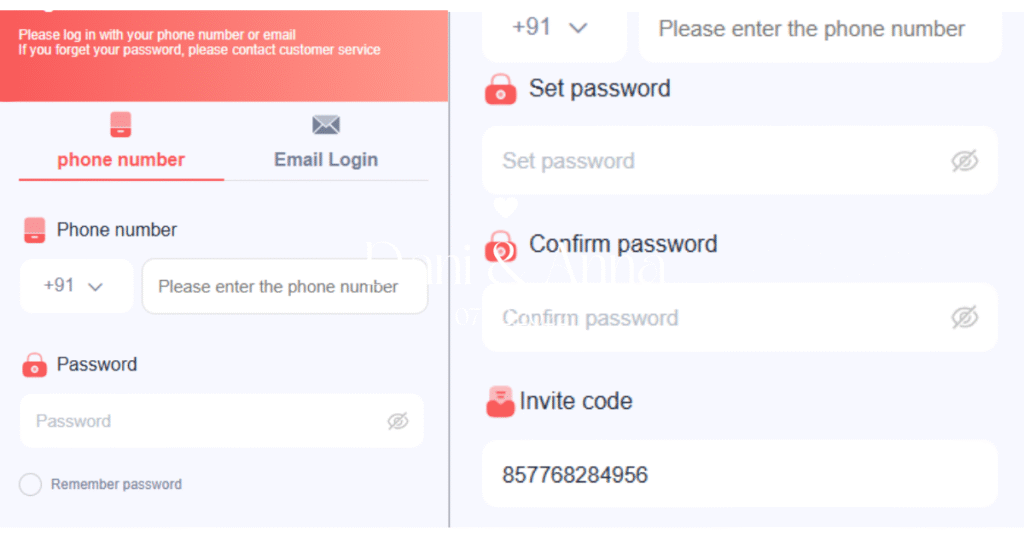Click the lock icon beside Password label
Screen dimensions: 1024x536
pyautogui.click(x=34, y=365)
